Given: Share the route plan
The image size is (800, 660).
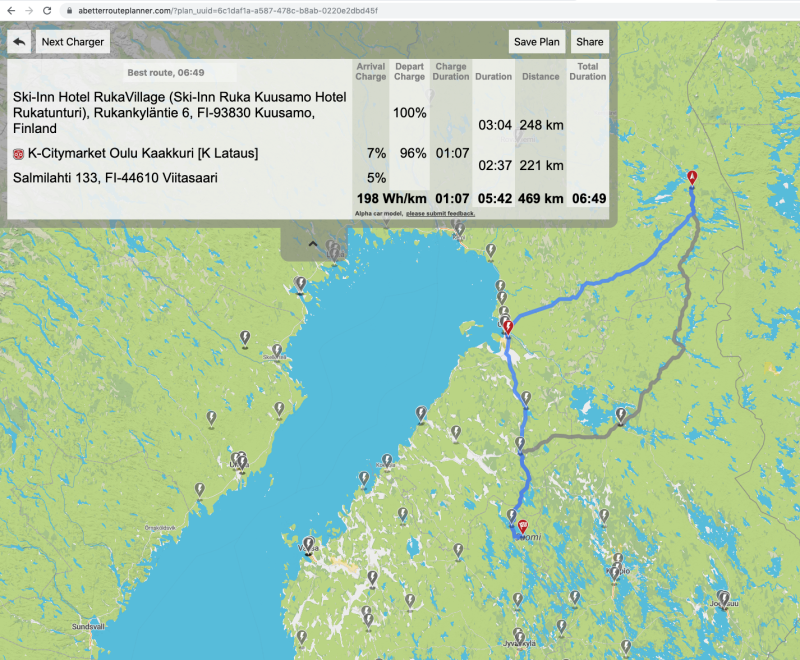Looking at the screenshot, I should (589, 42).
